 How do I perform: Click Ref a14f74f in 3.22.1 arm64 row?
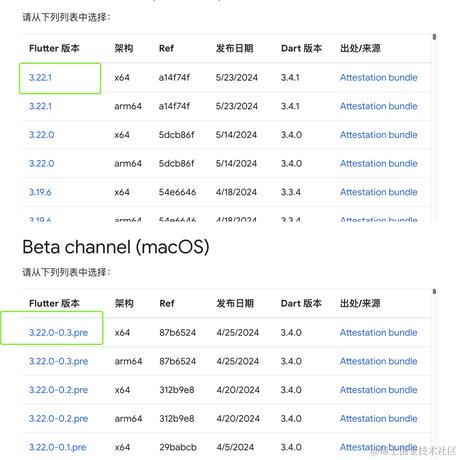coord(174,106)
